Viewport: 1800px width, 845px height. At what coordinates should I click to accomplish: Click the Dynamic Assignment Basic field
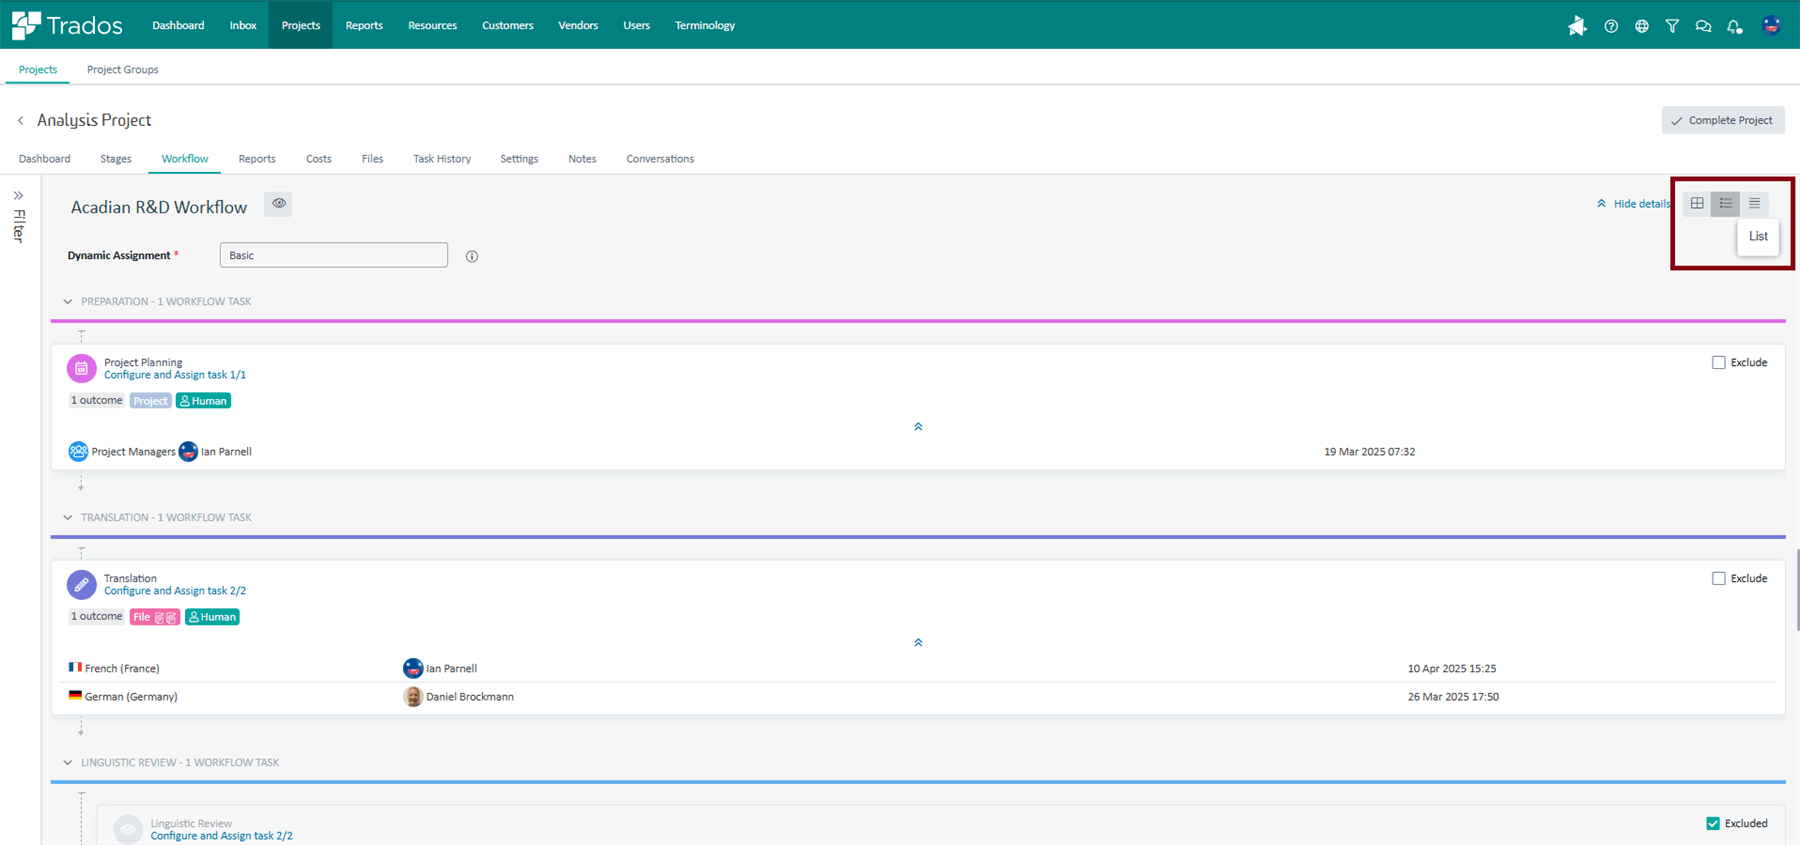click(x=333, y=255)
